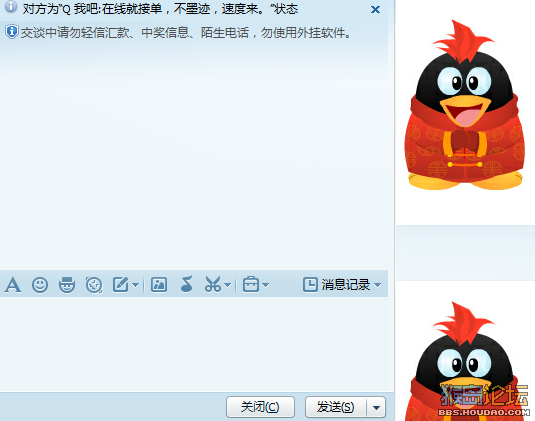Click the 发送(S) button
535x421 pixels.
click(x=336, y=407)
